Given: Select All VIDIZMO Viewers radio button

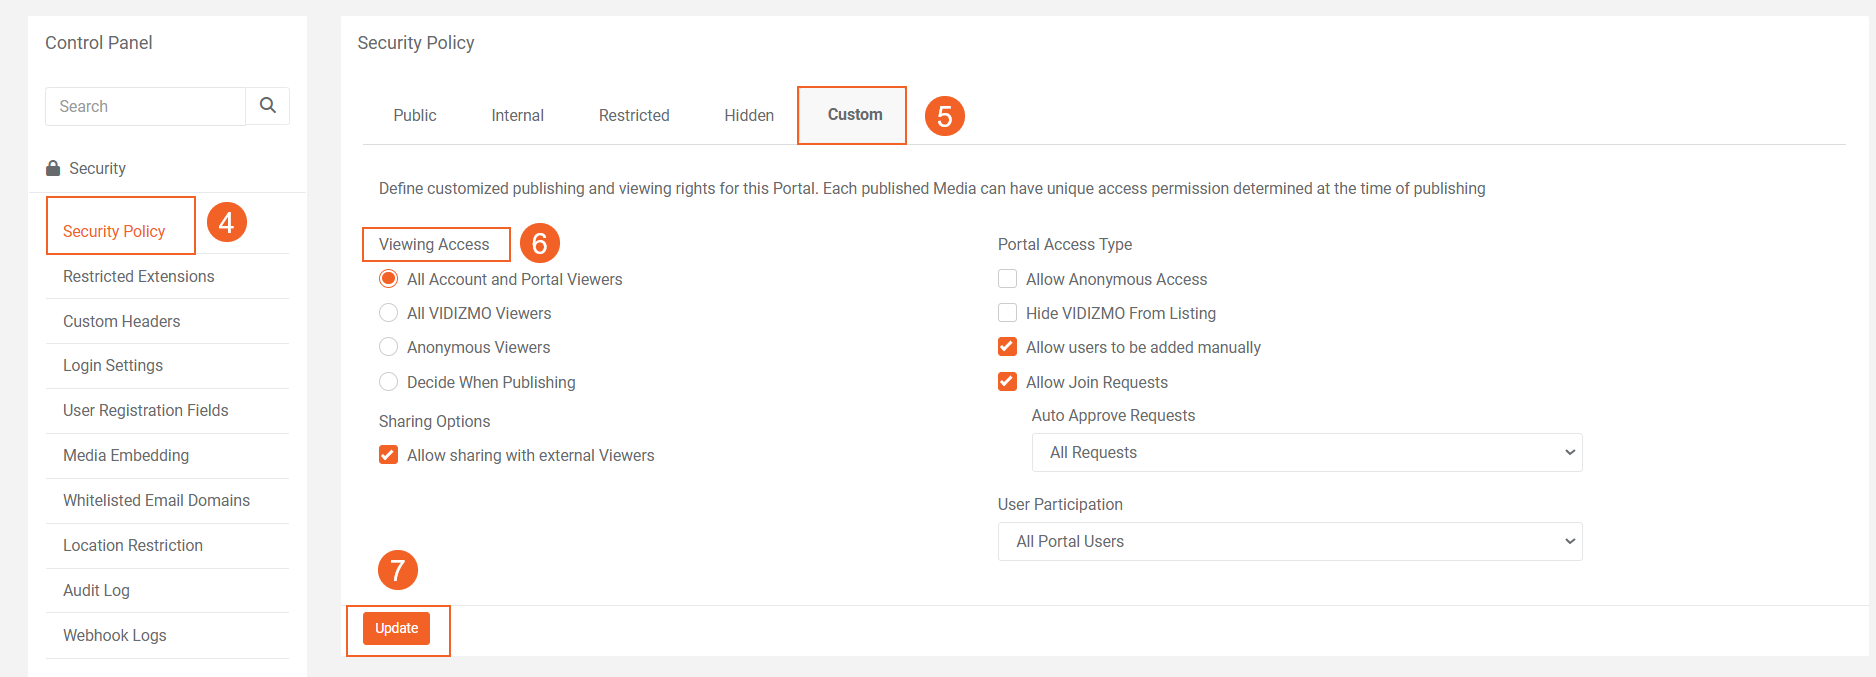Looking at the screenshot, I should tap(389, 313).
